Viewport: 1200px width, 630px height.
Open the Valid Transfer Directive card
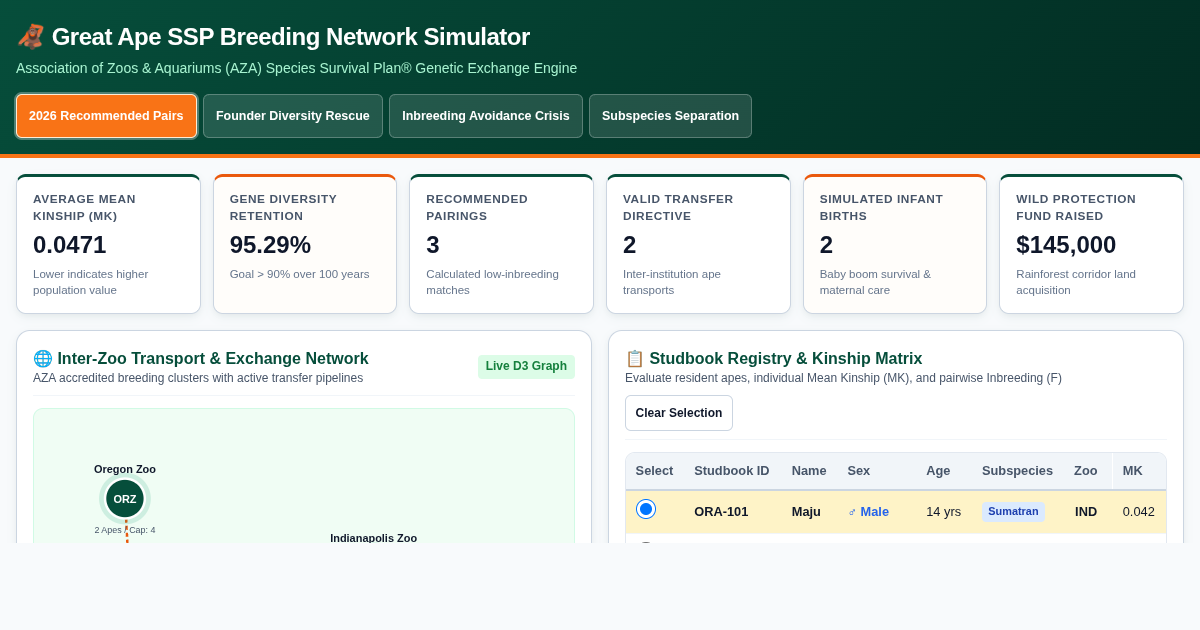pyautogui.click(x=698, y=244)
